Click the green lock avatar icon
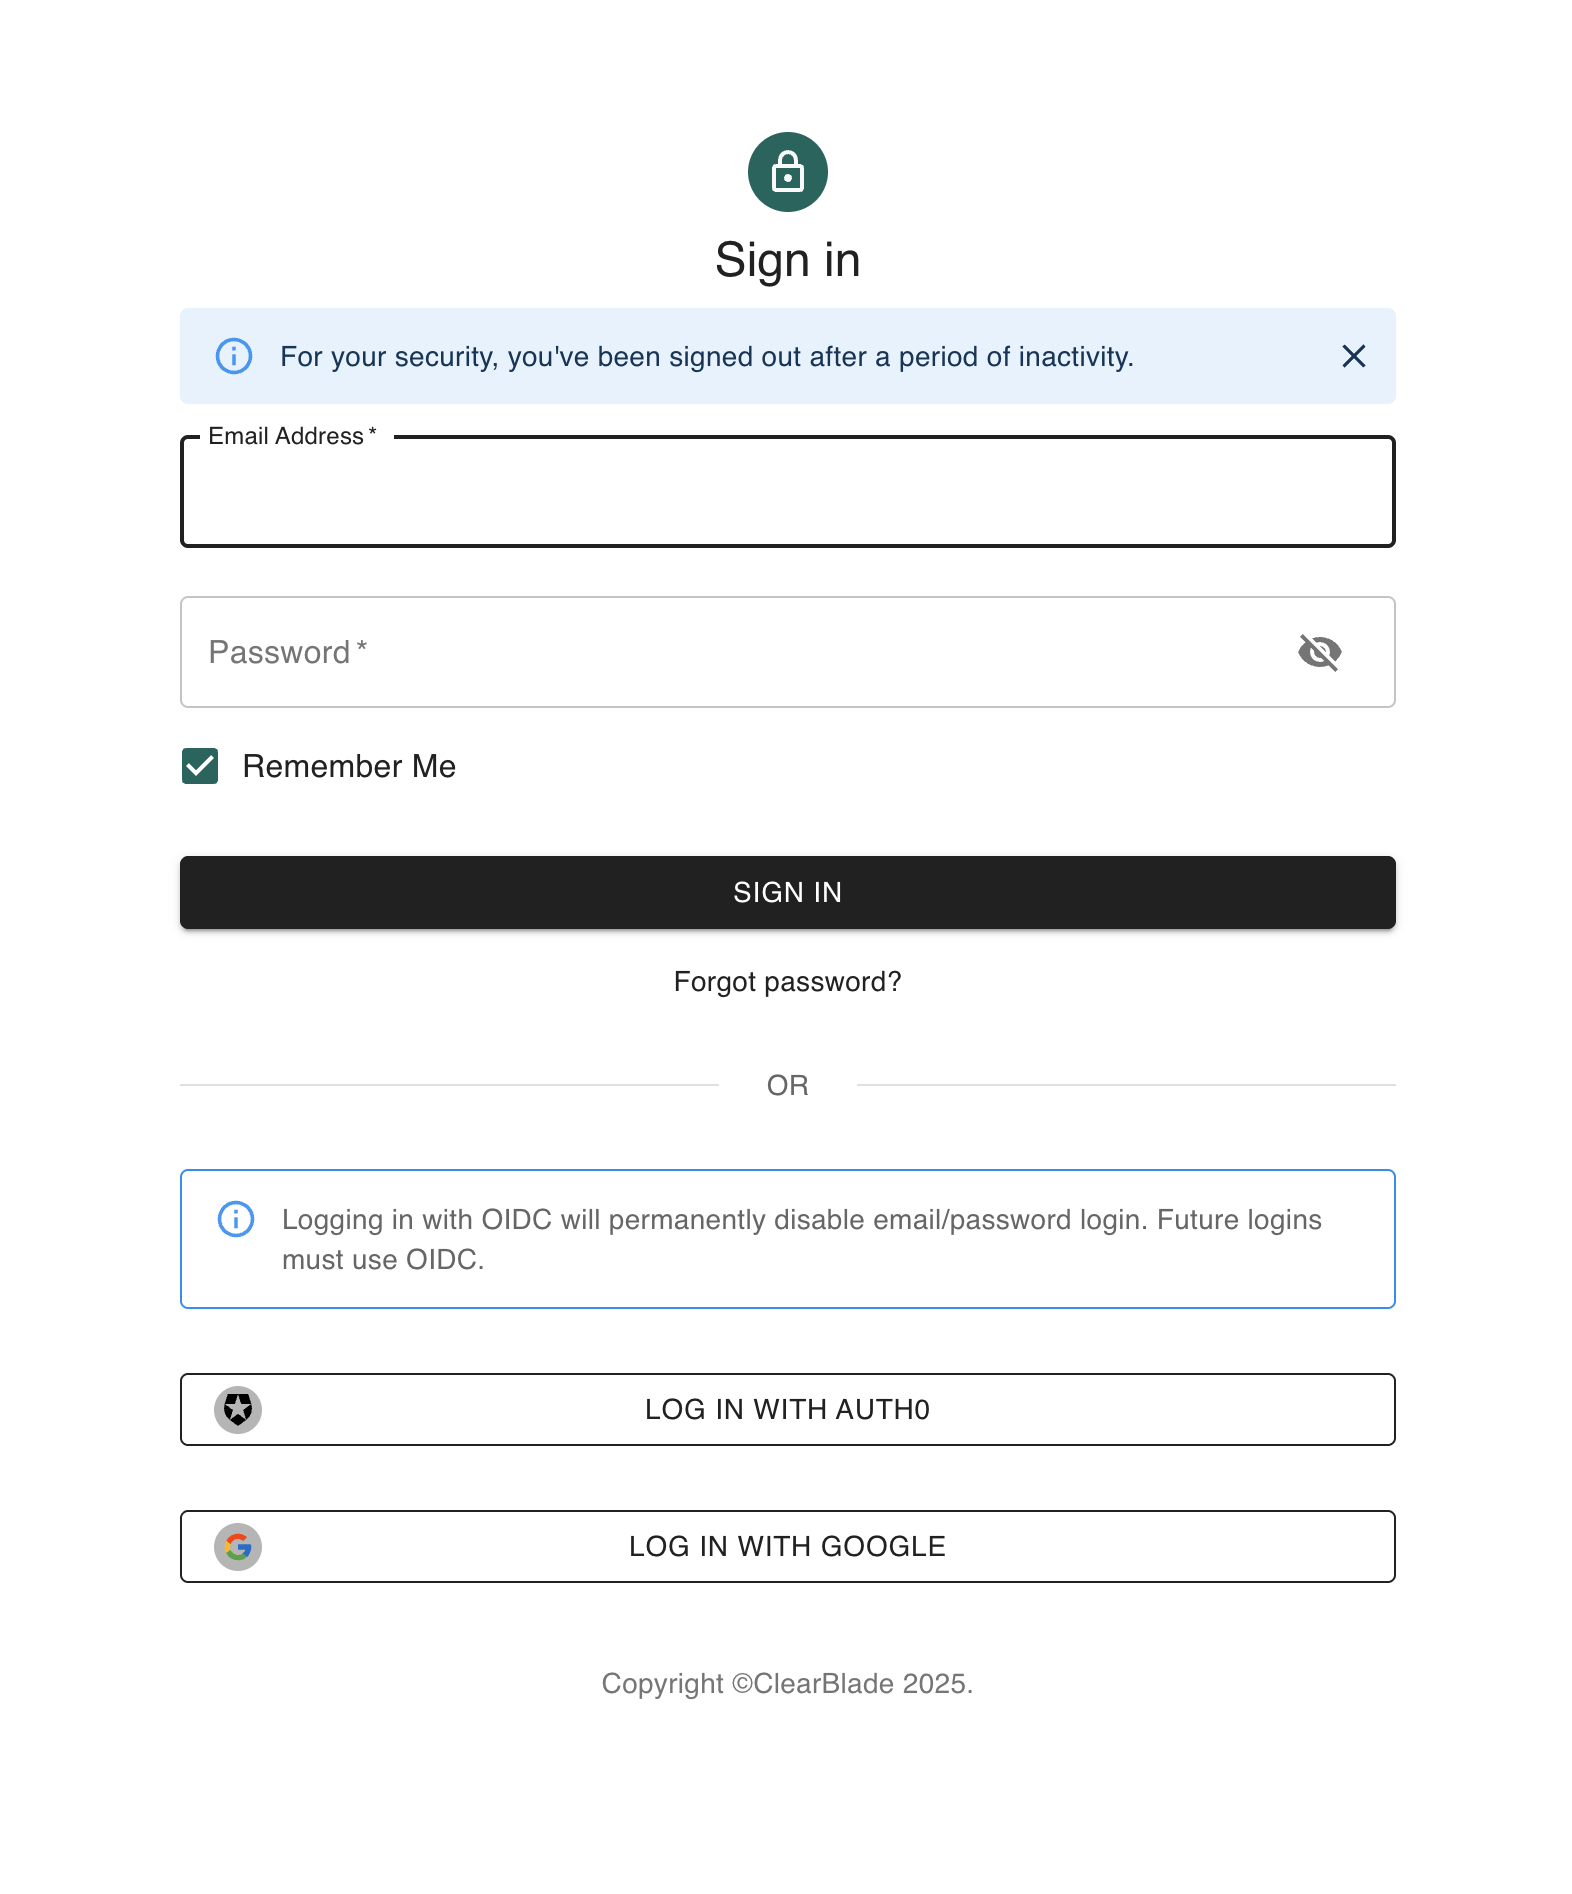 click(787, 172)
